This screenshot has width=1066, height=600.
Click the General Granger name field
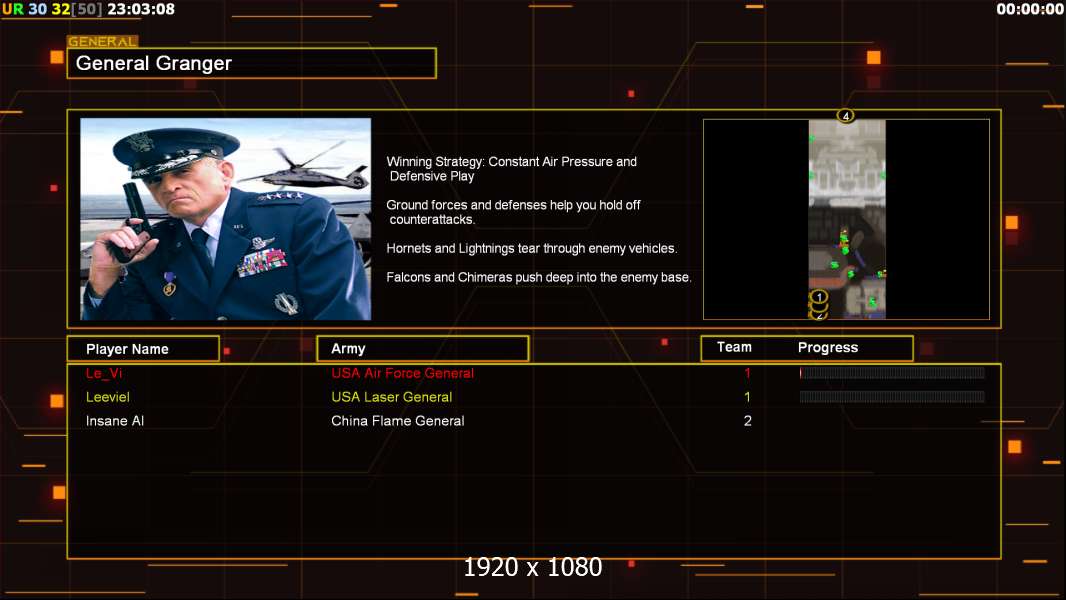point(252,63)
